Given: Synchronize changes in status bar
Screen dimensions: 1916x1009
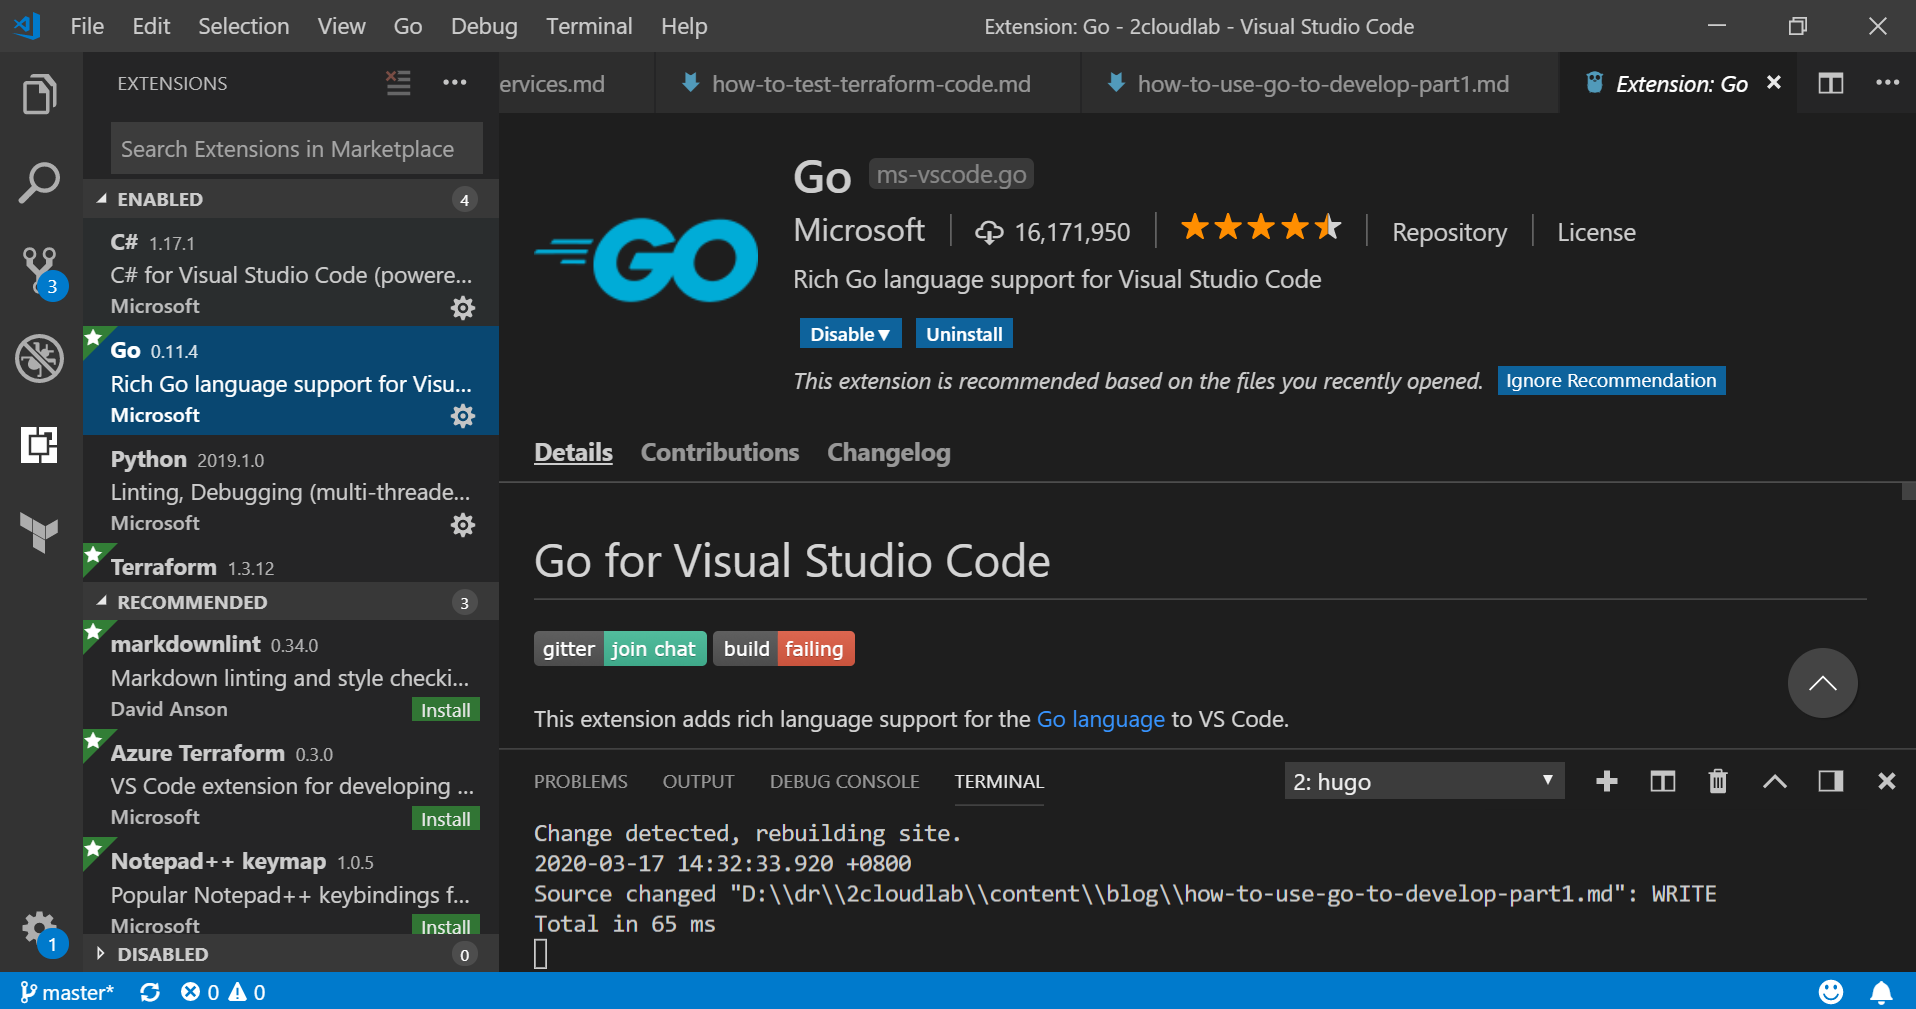Looking at the screenshot, I should [150, 992].
